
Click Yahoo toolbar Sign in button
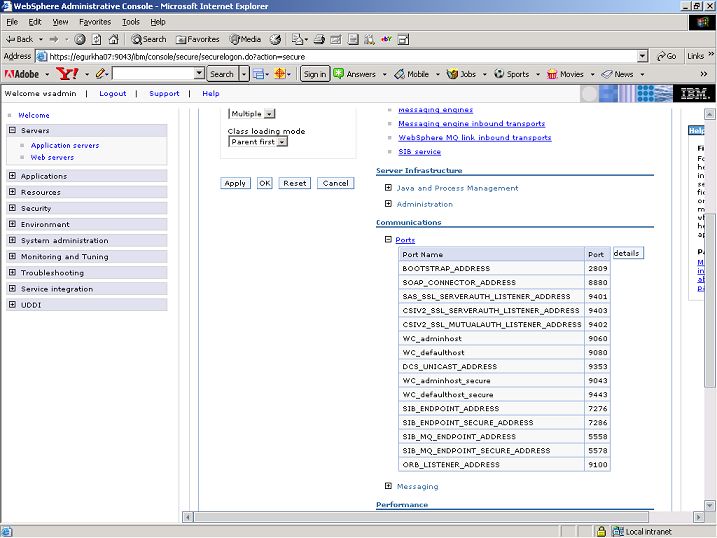315,74
